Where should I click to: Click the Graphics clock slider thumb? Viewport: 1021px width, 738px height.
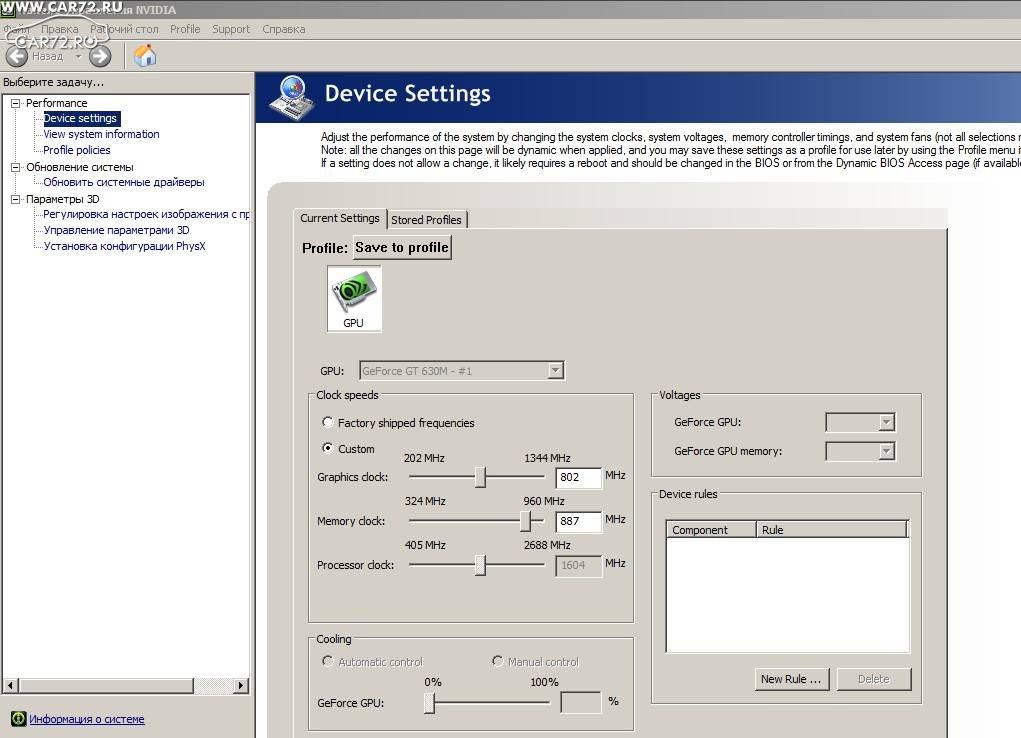(x=480, y=477)
